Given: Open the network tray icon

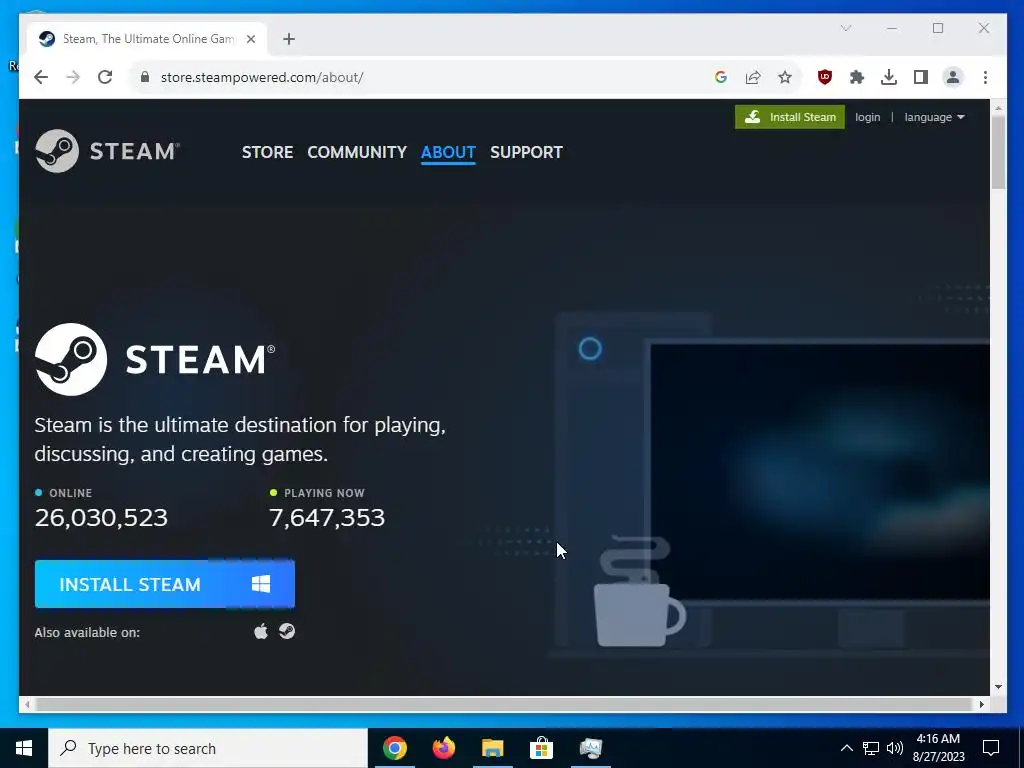Looking at the screenshot, I should pyautogui.click(x=871, y=748).
